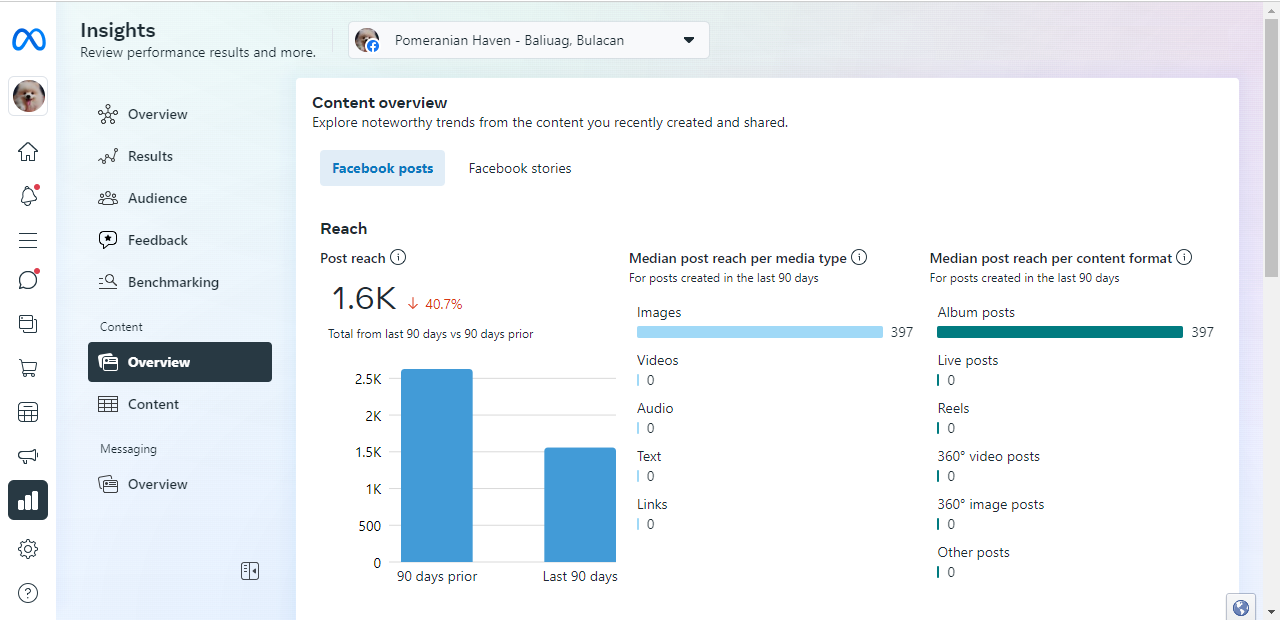Click the Help question mark icon
Screen dimensions: 1280x620
click(x=28, y=593)
